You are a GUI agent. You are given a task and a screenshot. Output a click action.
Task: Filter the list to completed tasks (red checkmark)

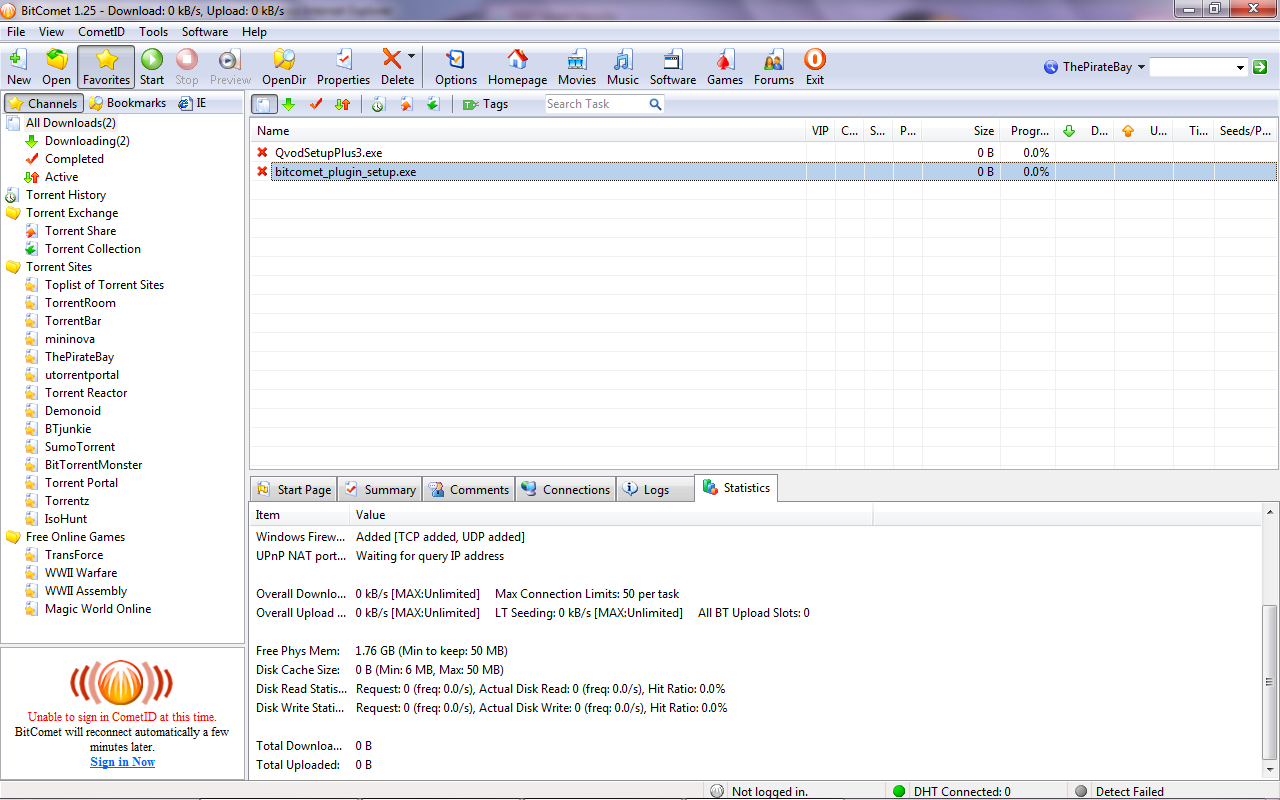pyautogui.click(x=316, y=104)
